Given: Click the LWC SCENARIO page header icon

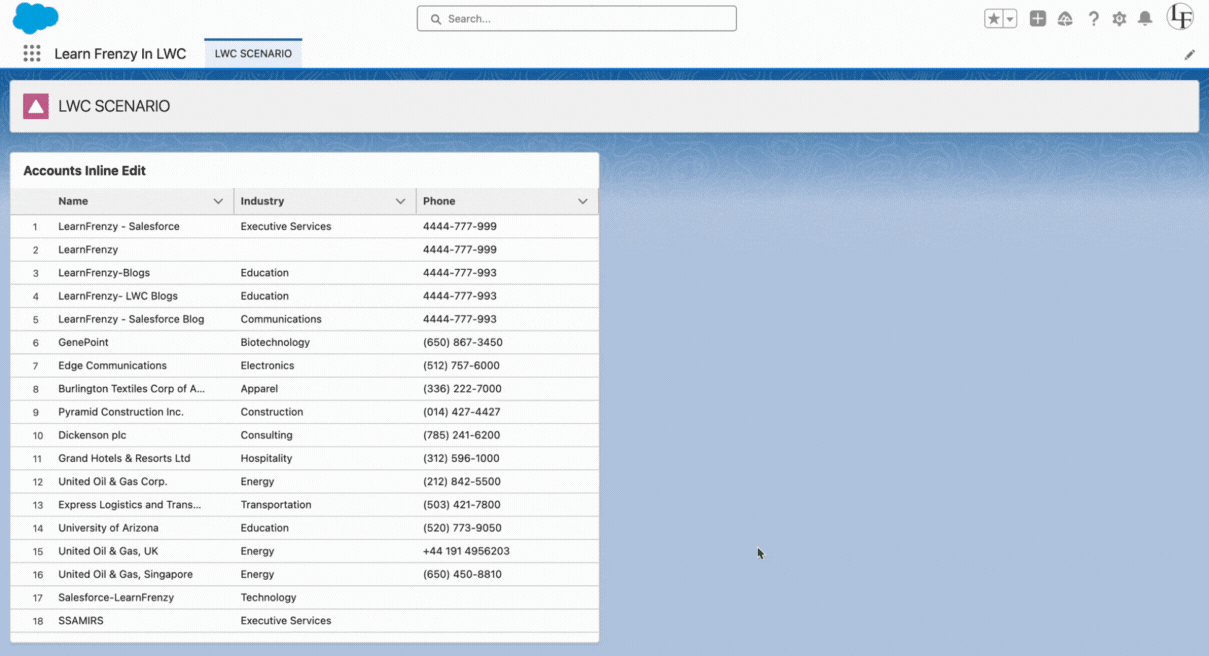Looking at the screenshot, I should pyautogui.click(x=36, y=106).
